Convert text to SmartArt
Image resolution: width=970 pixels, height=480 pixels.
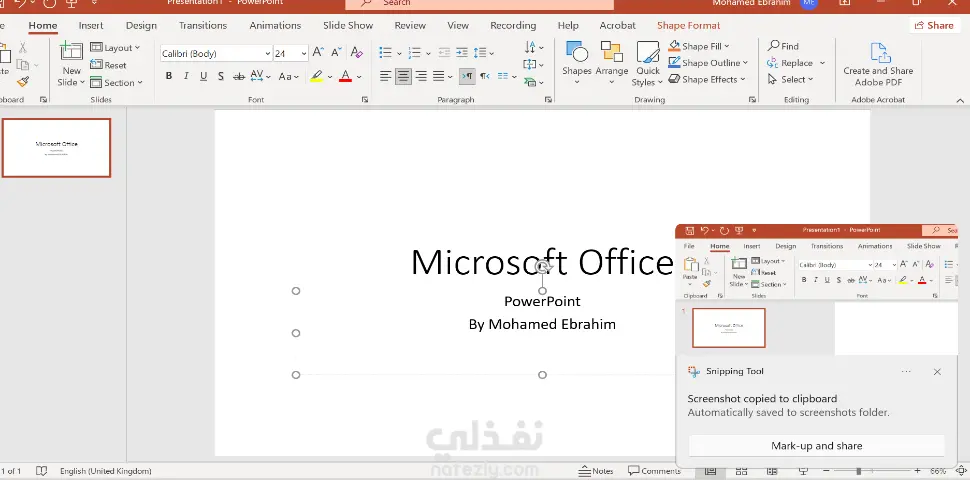tap(534, 82)
